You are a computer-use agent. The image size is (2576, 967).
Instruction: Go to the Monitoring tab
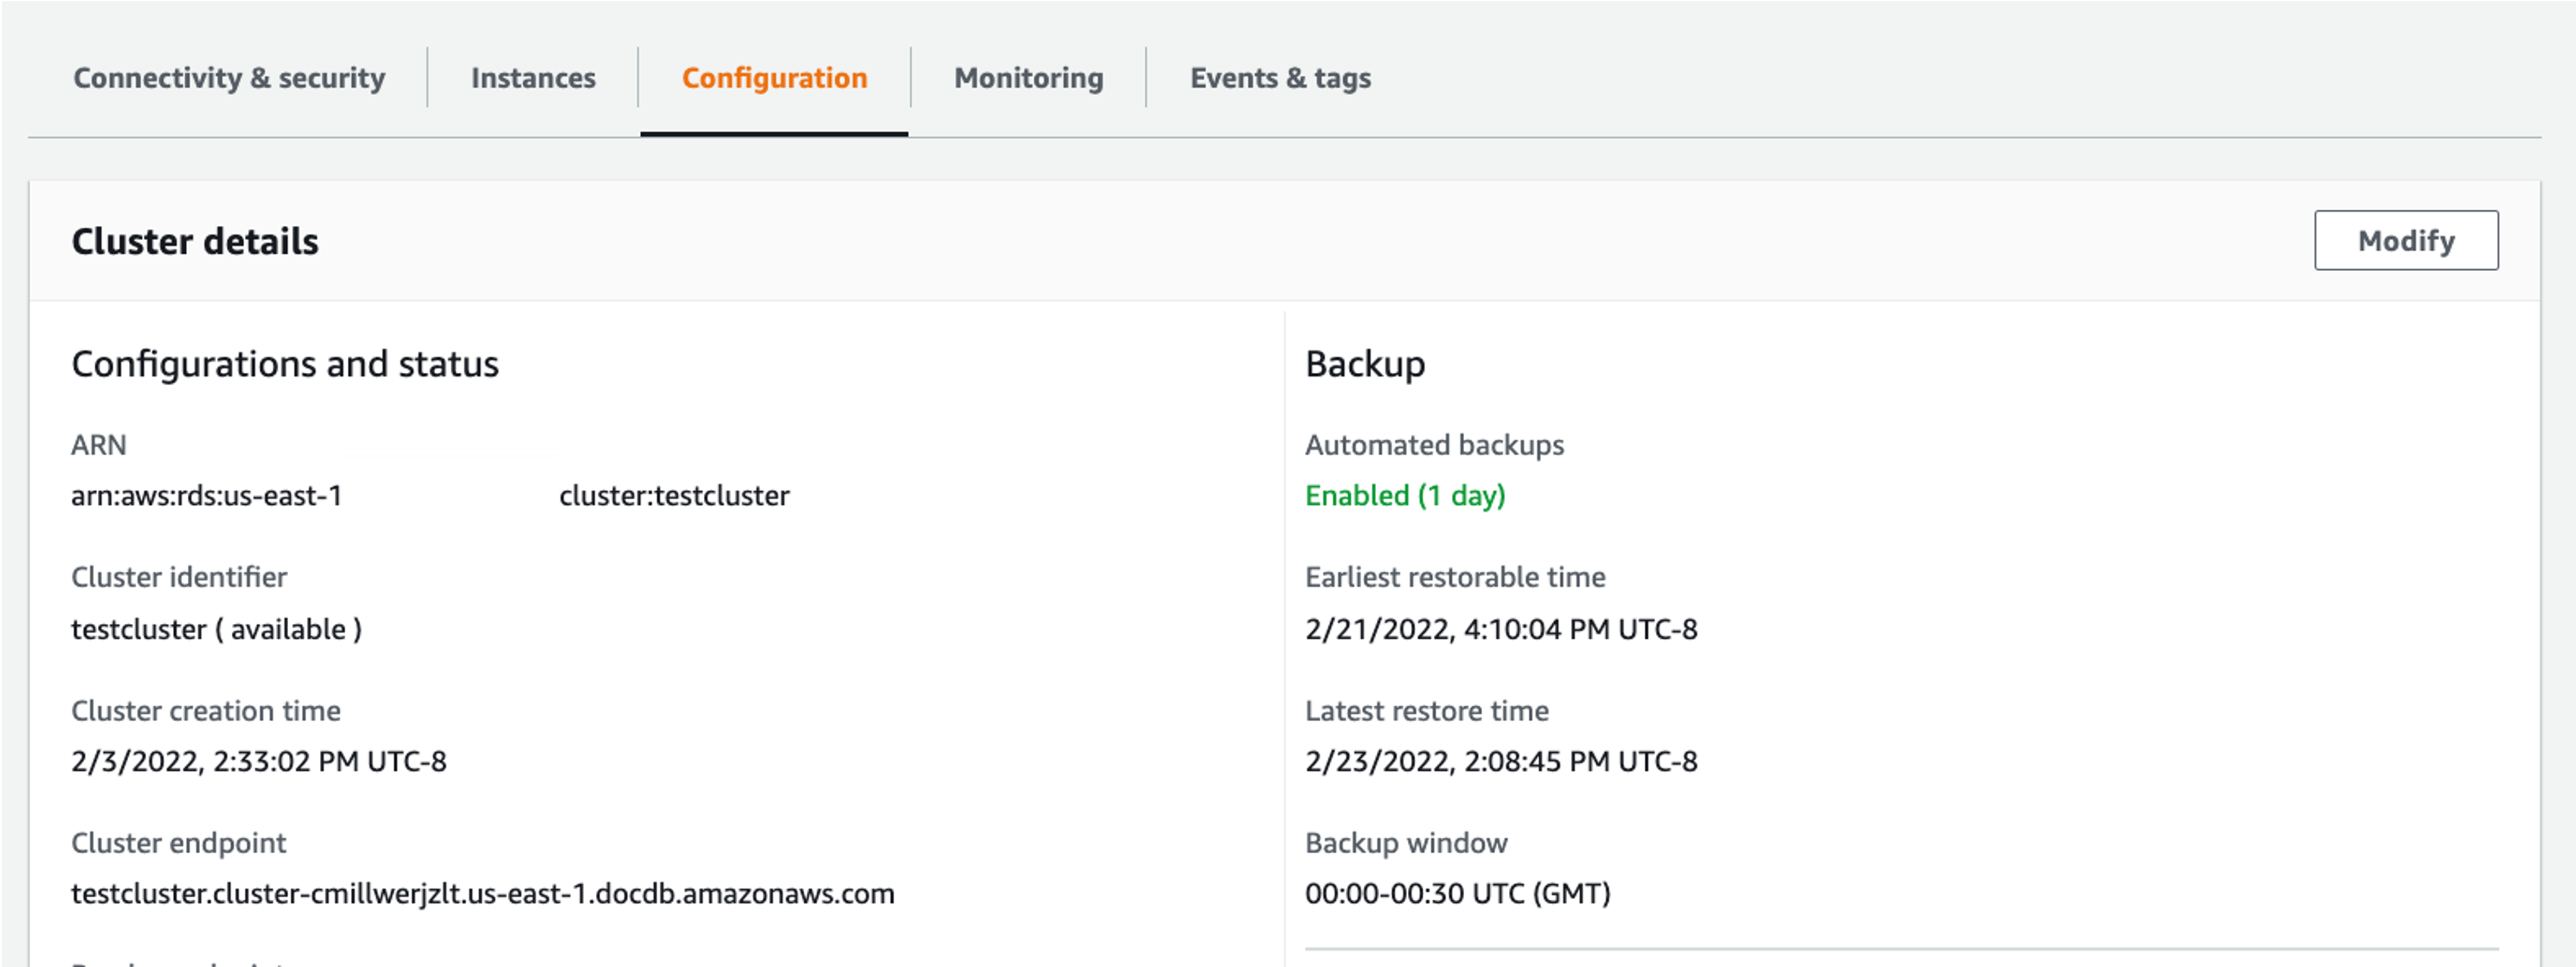click(x=1028, y=78)
